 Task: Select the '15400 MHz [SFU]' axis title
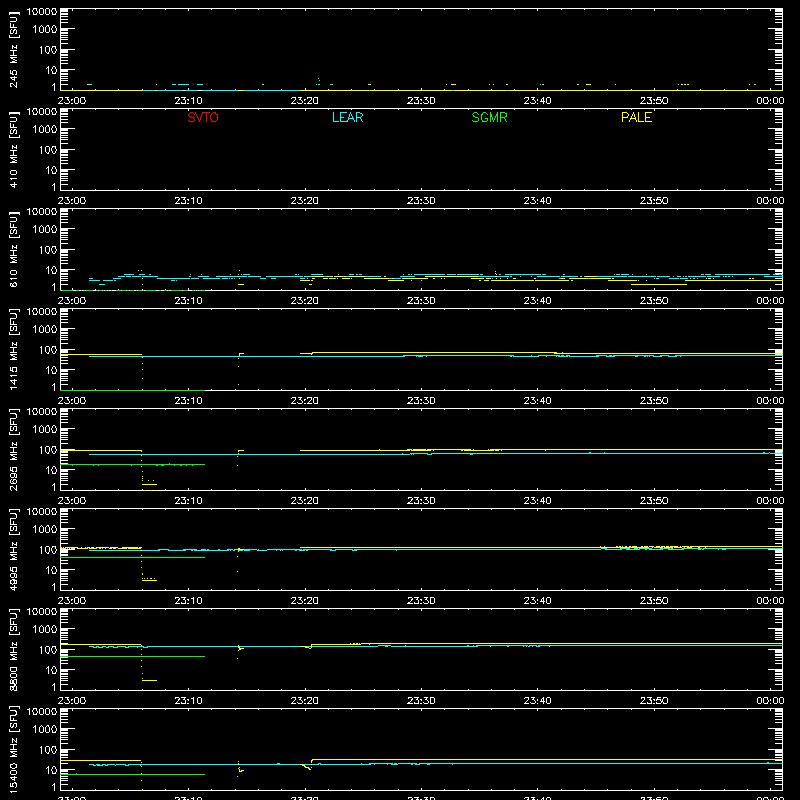click(x=13, y=749)
